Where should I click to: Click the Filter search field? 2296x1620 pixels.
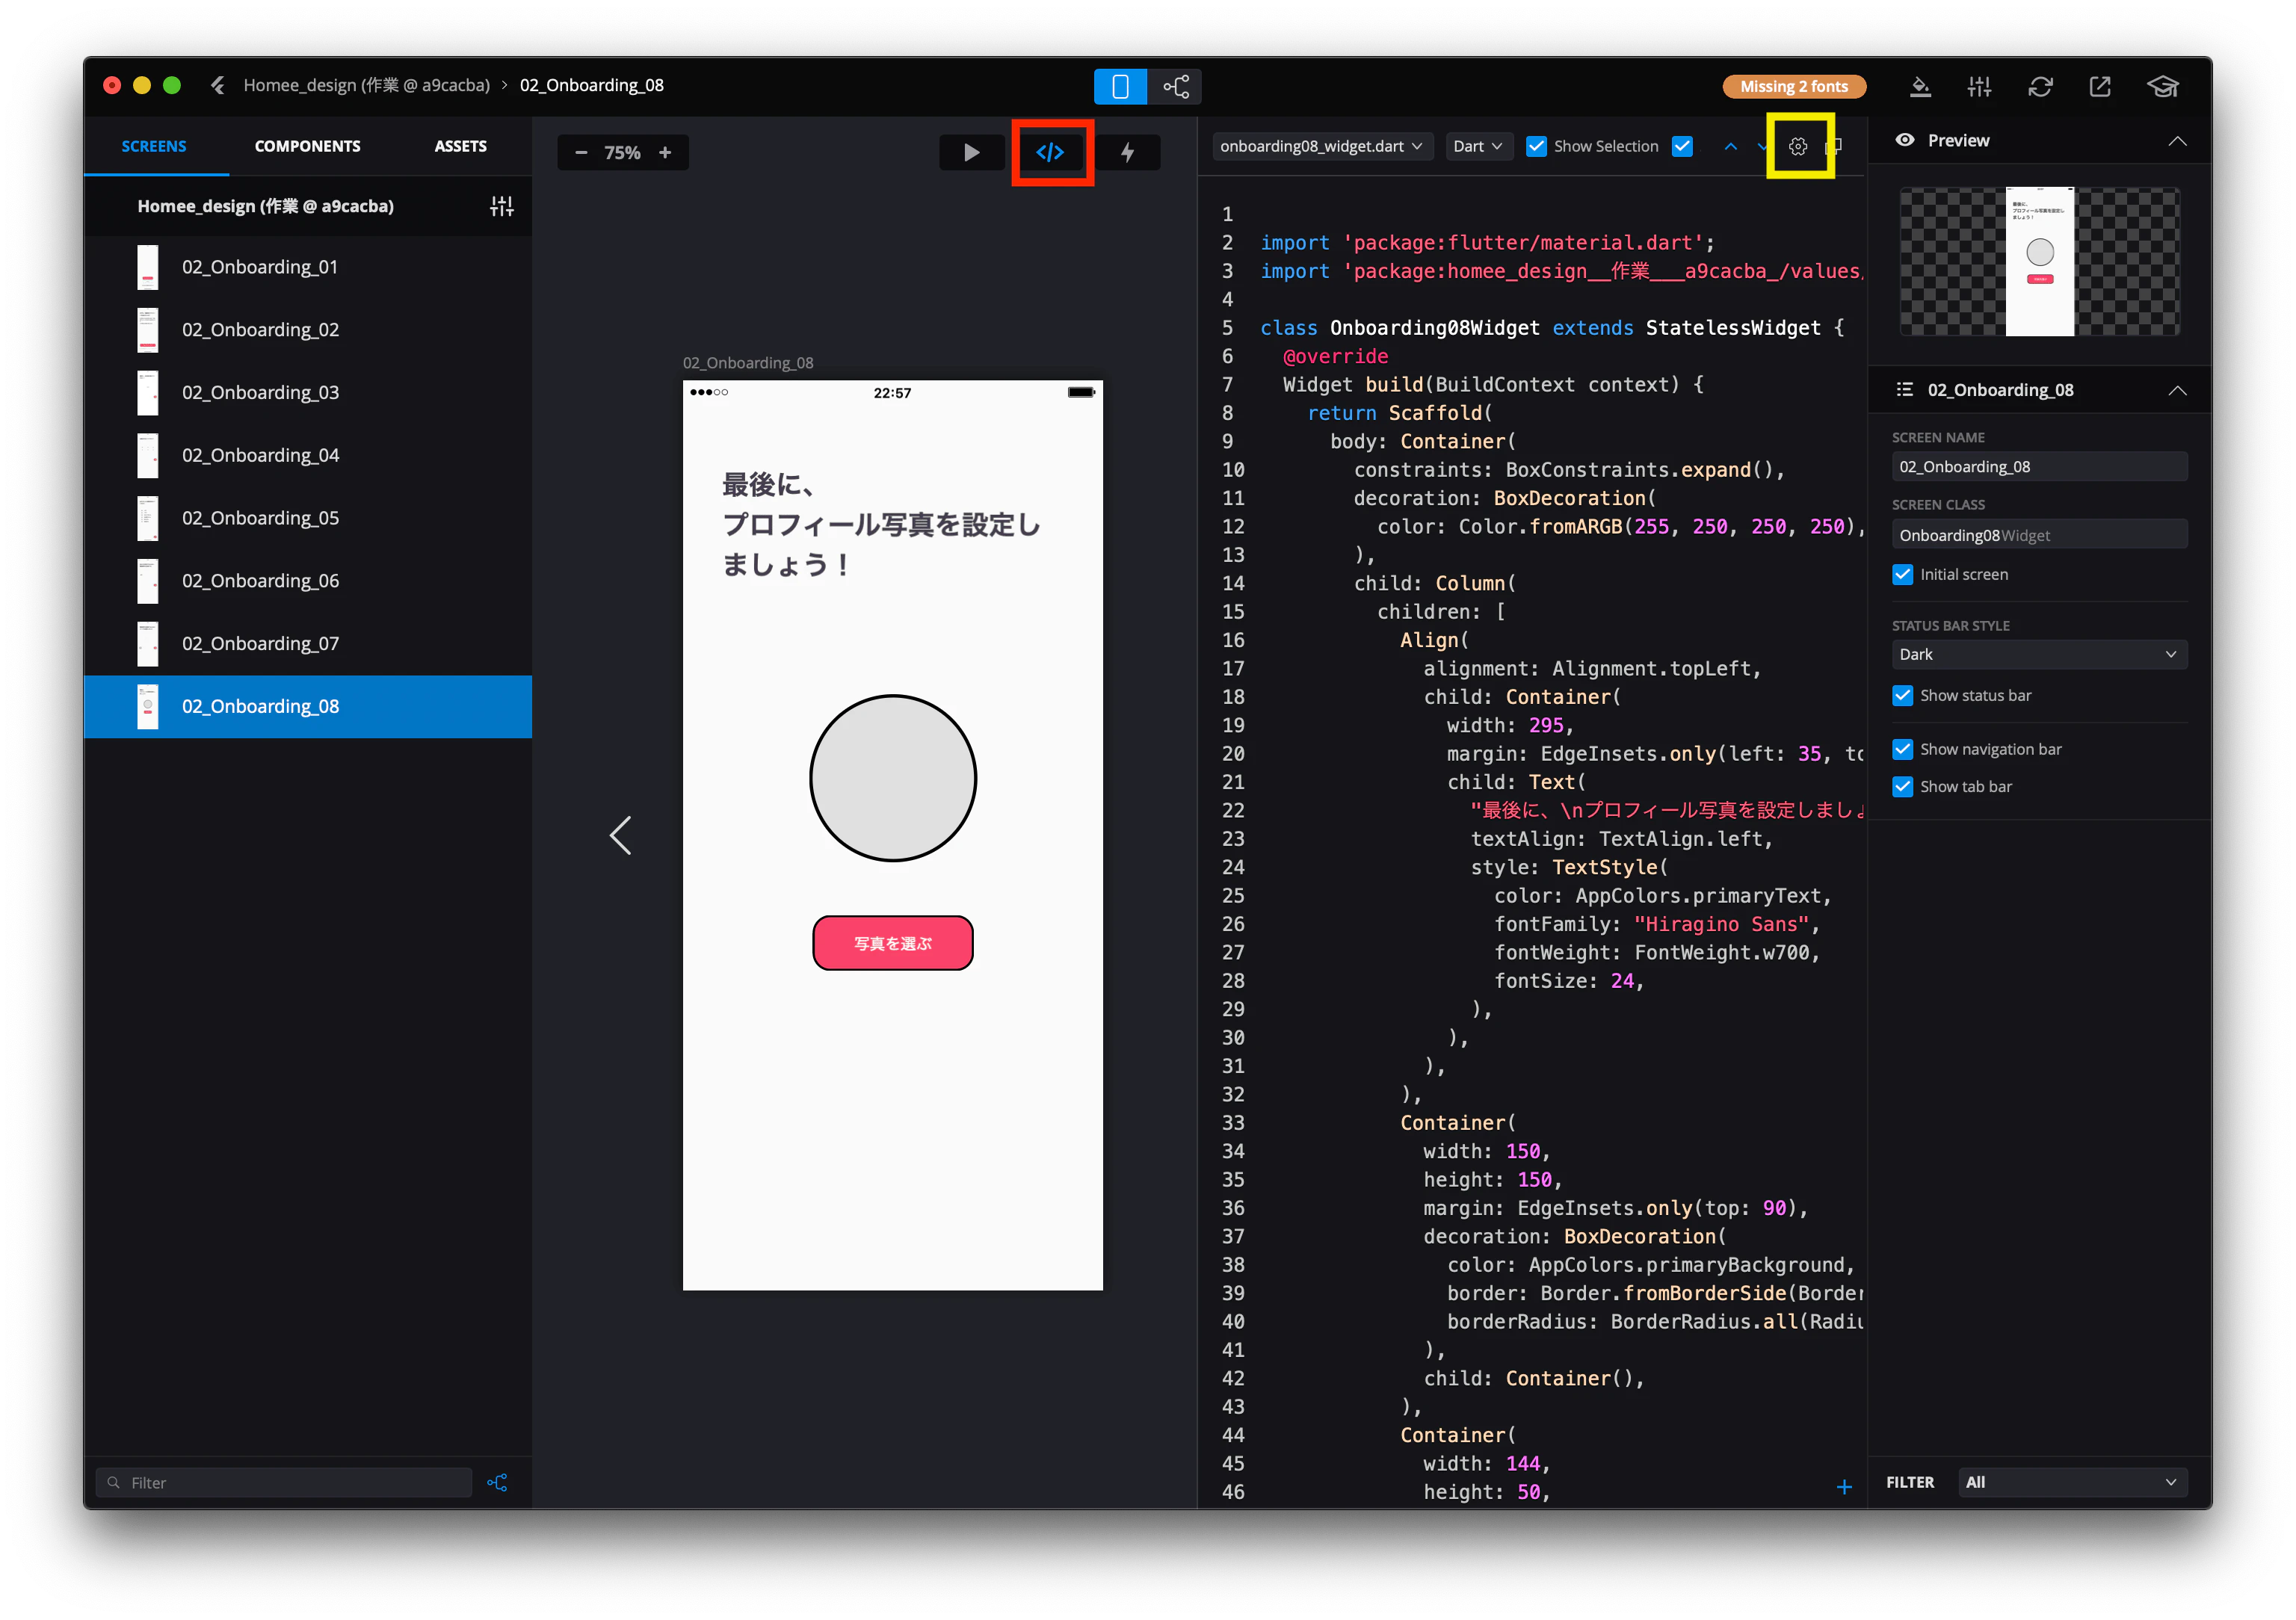tap(284, 1482)
